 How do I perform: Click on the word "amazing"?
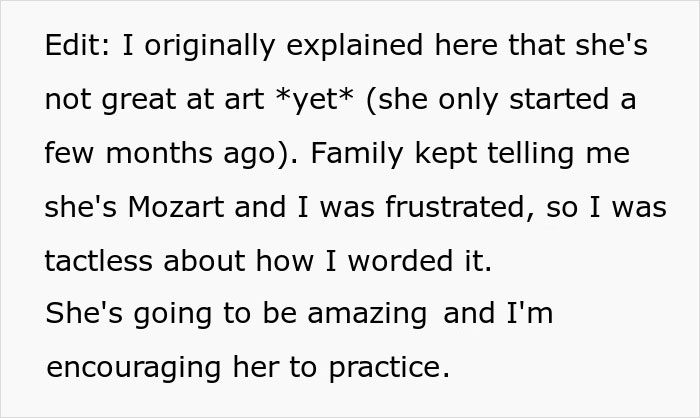(x=367, y=315)
